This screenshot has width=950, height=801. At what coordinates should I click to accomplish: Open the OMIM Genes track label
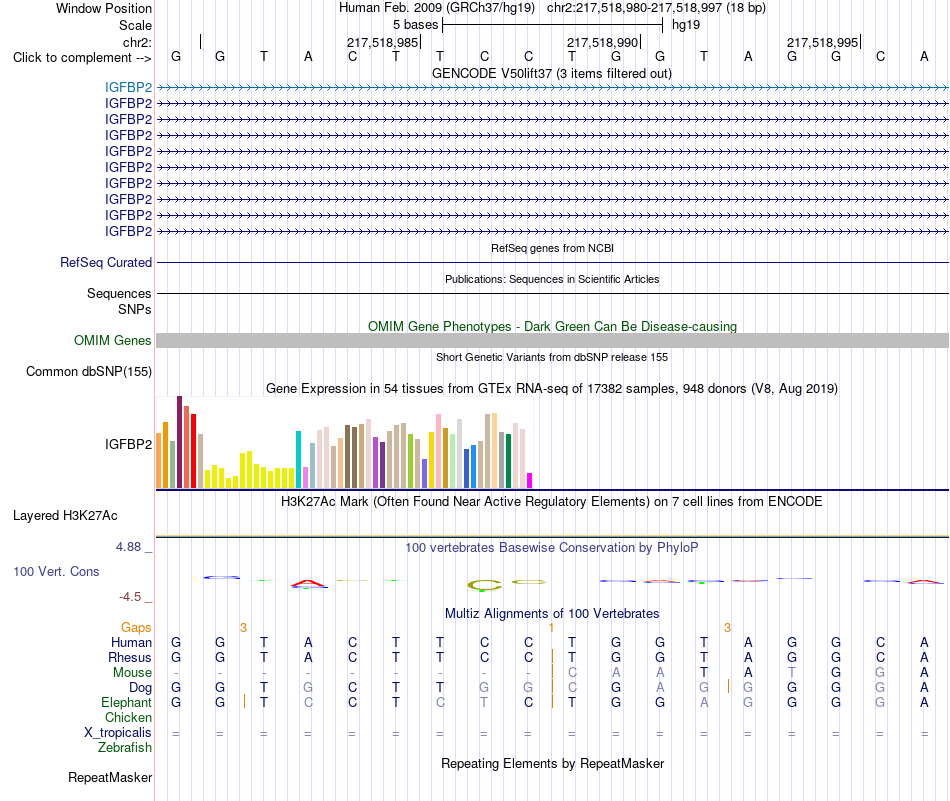pyautogui.click(x=113, y=341)
